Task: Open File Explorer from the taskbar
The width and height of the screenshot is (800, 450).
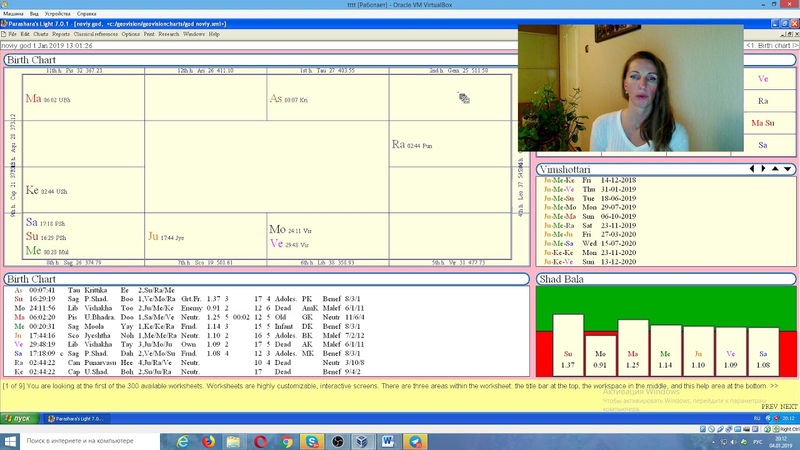Action: (x=234, y=441)
